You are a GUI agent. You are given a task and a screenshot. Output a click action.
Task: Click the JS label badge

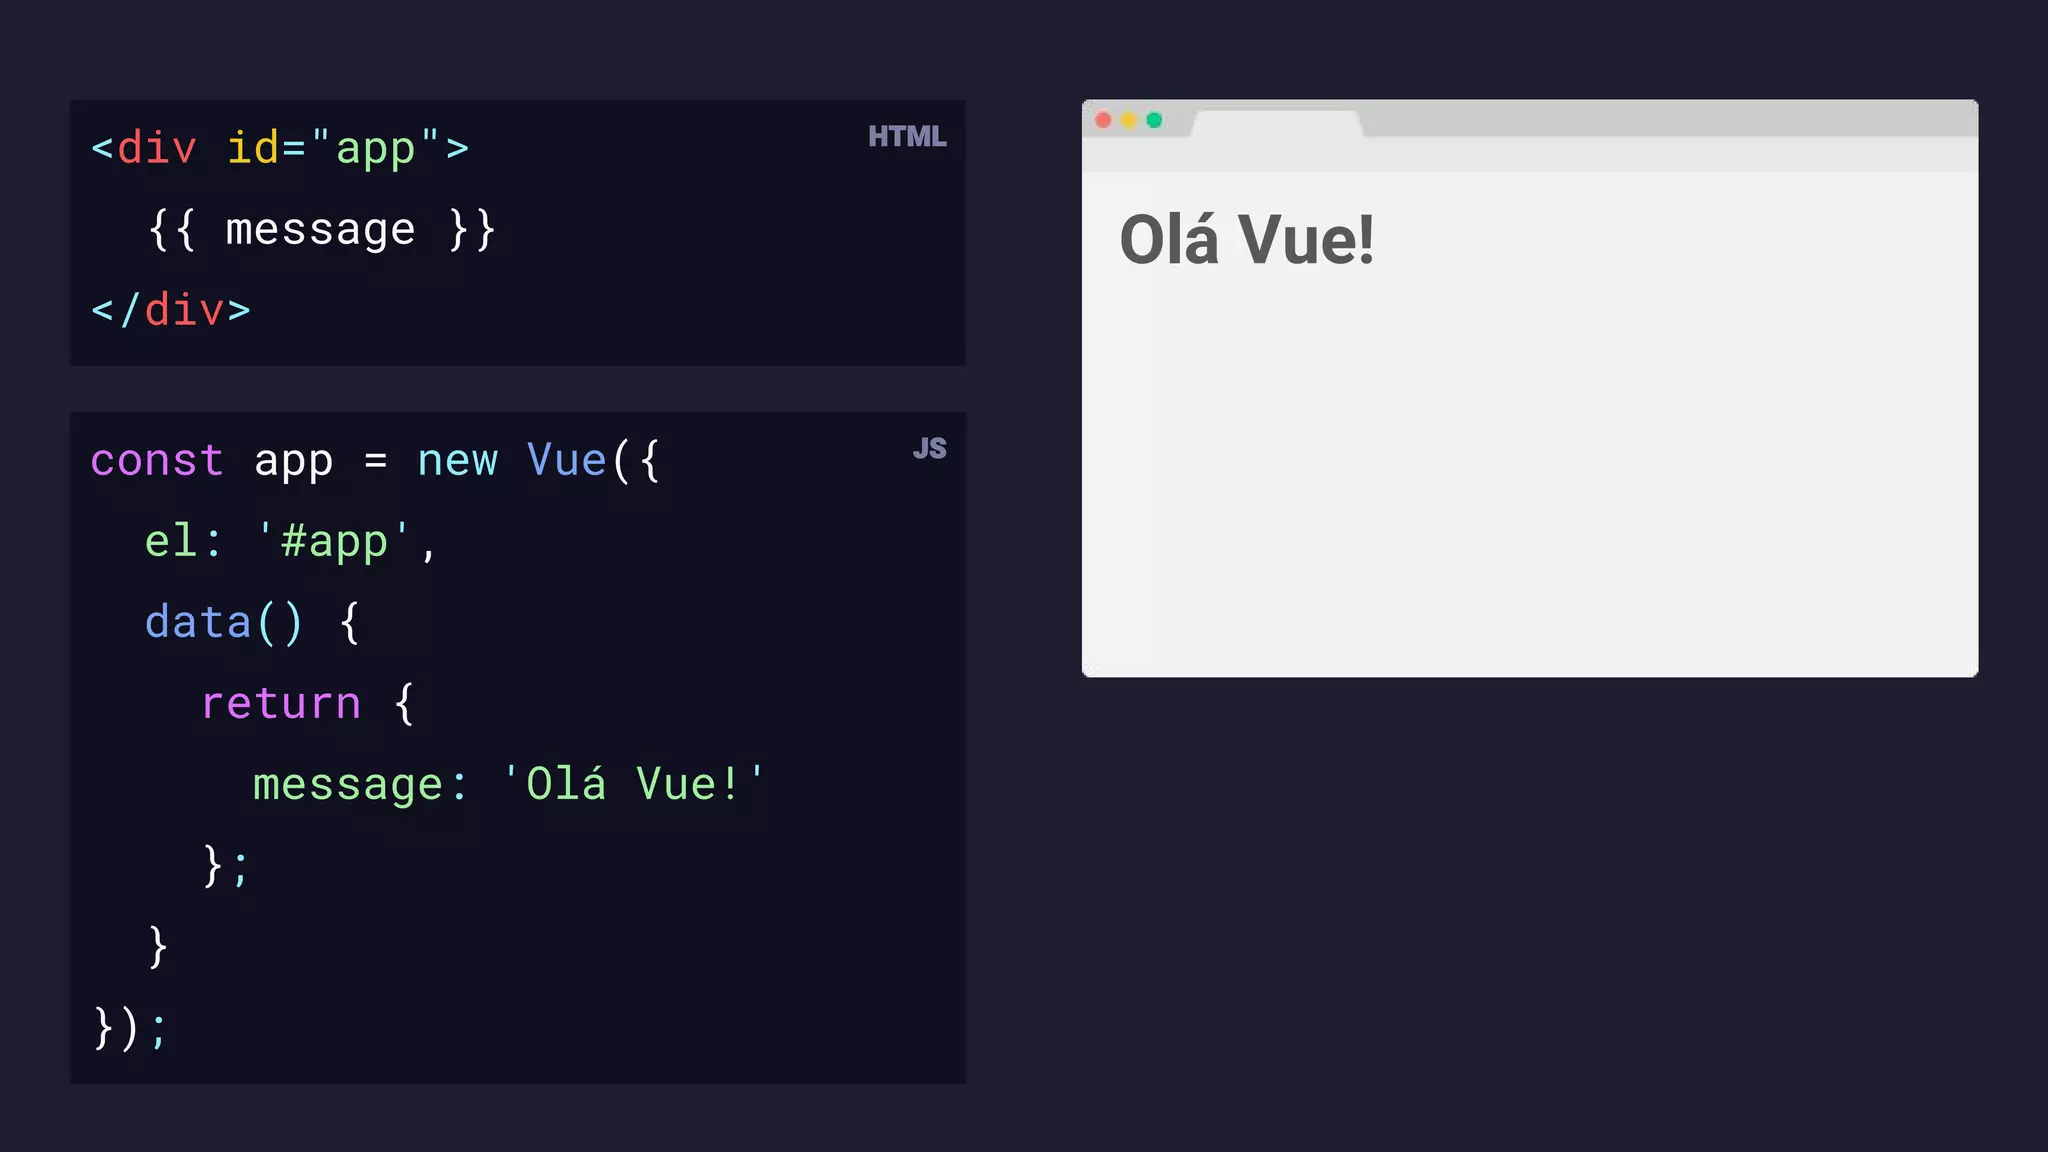coord(929,448)
